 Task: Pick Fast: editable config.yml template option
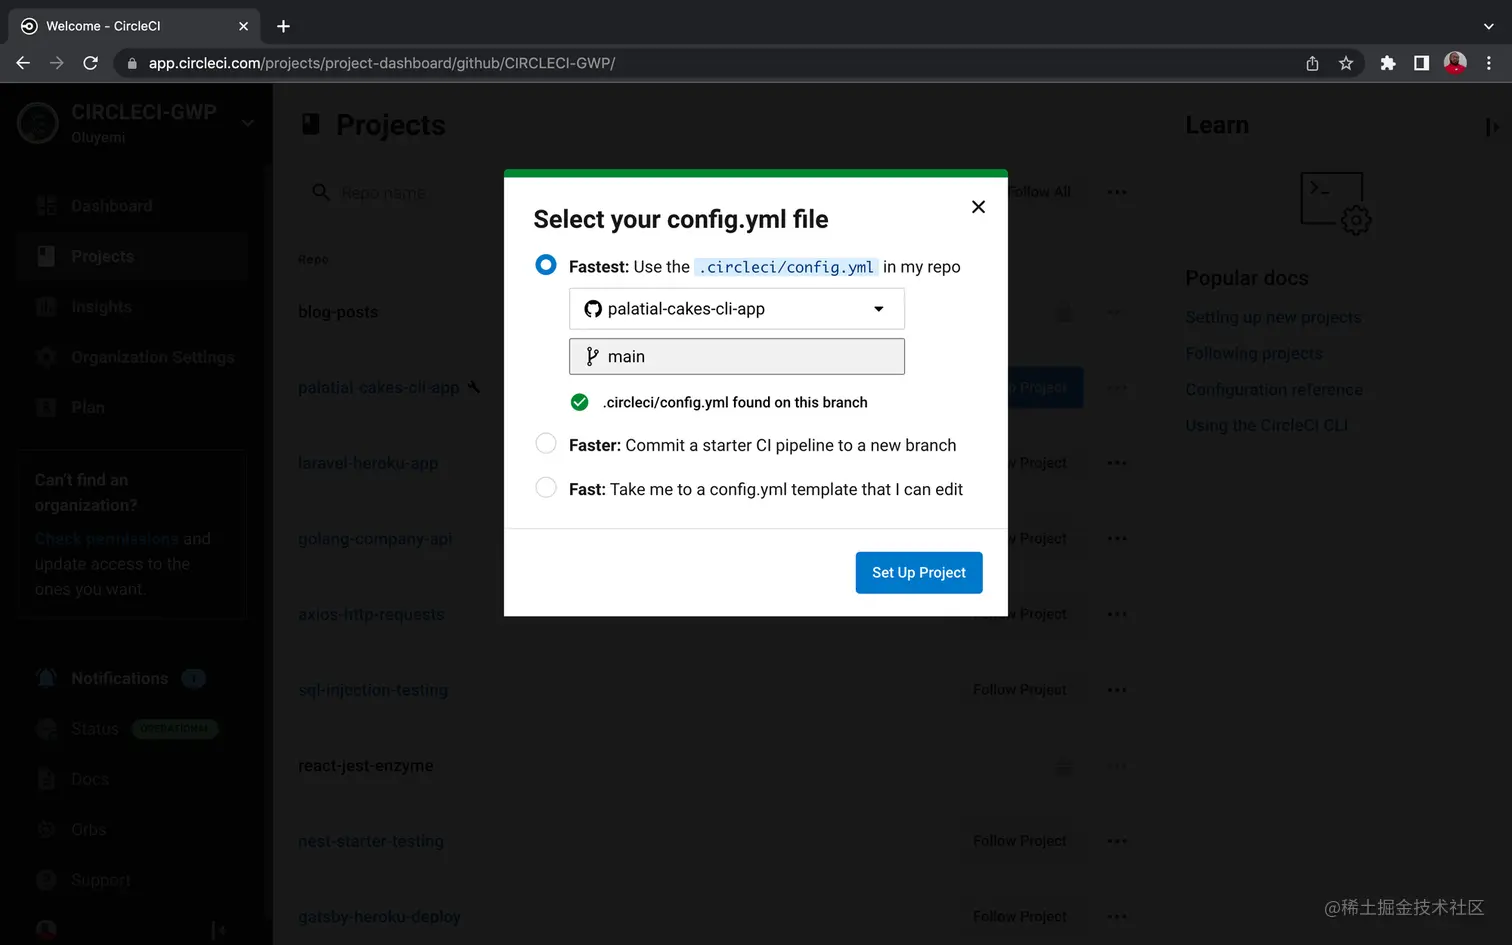(x=545, y=488)
